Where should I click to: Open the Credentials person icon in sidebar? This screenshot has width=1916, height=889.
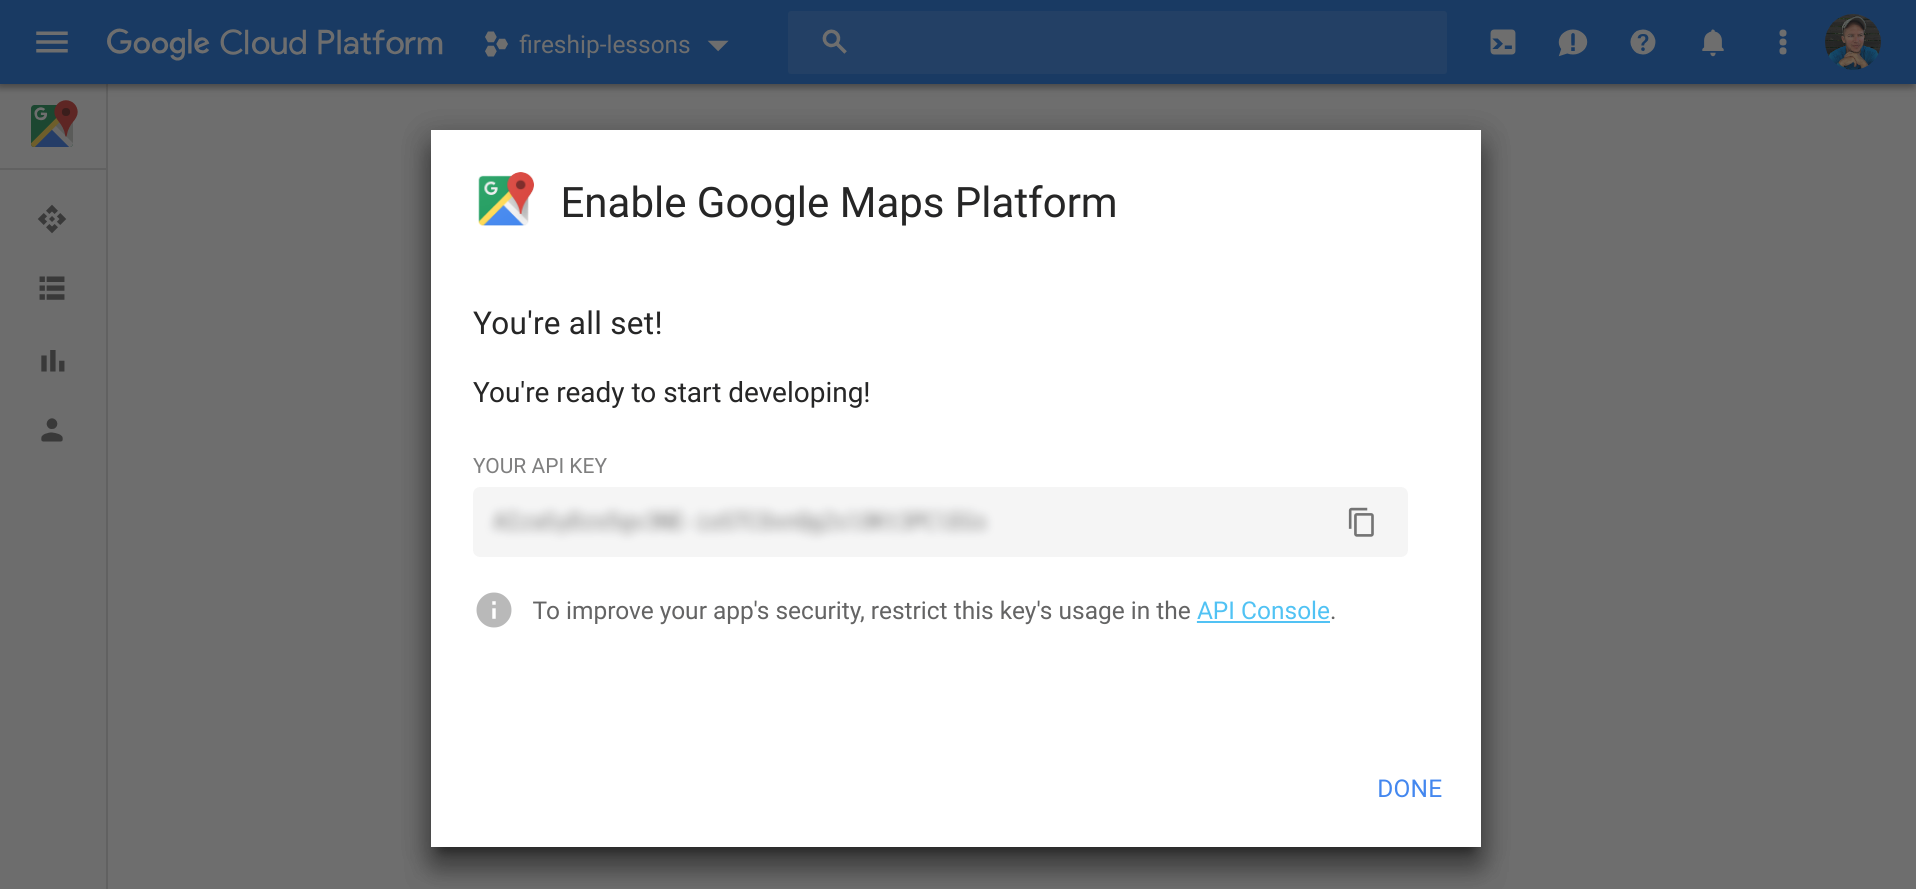pos(52,432)
